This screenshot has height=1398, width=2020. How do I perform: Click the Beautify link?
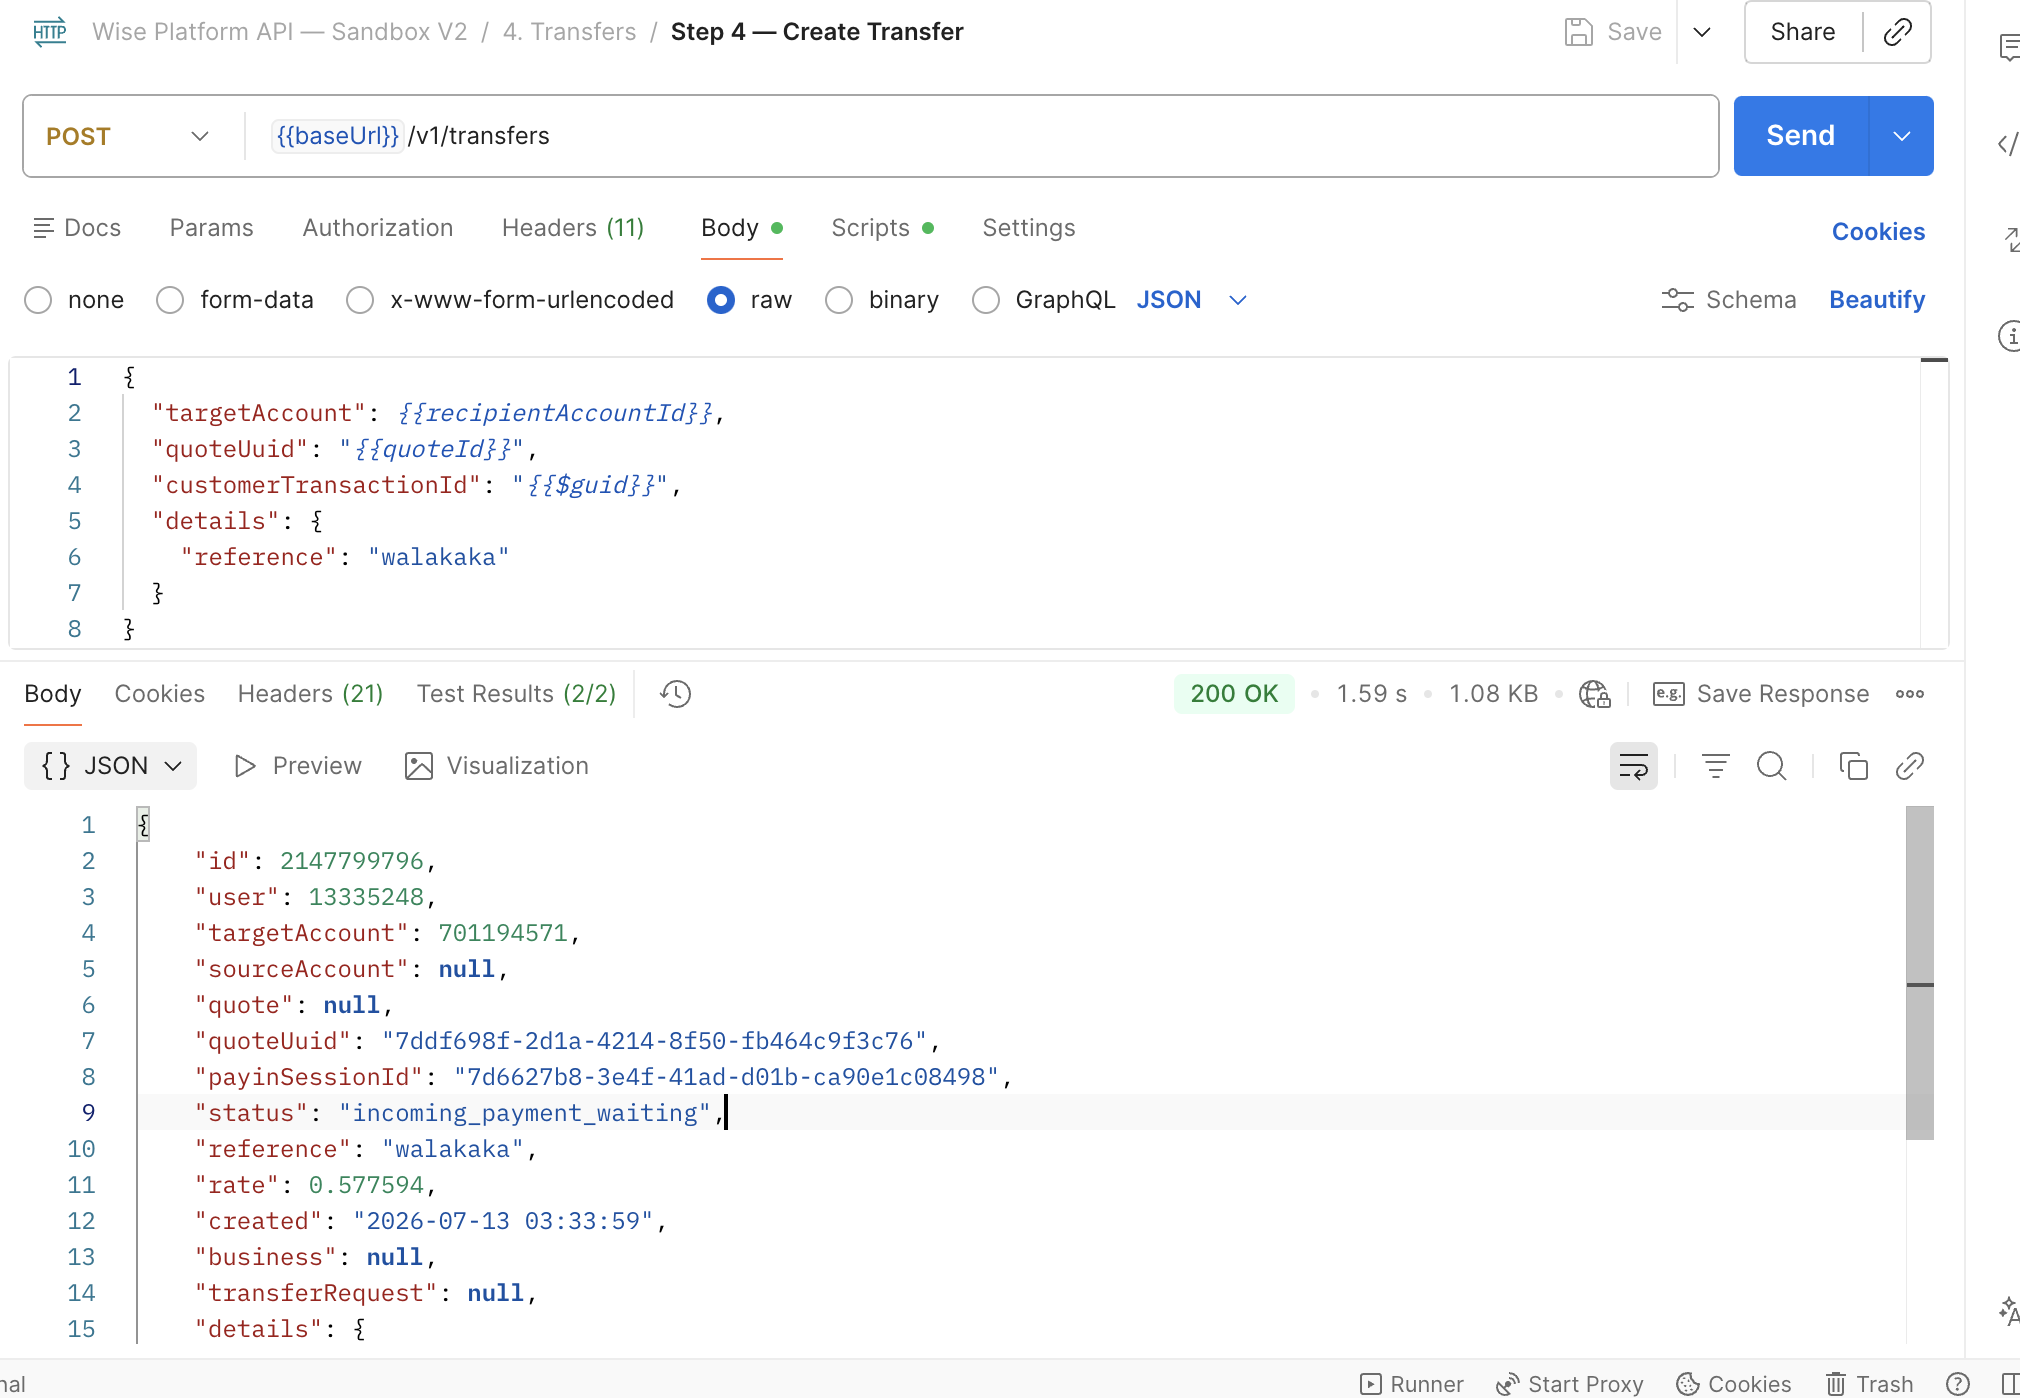pyautogui.click(x=1877, y=300)
